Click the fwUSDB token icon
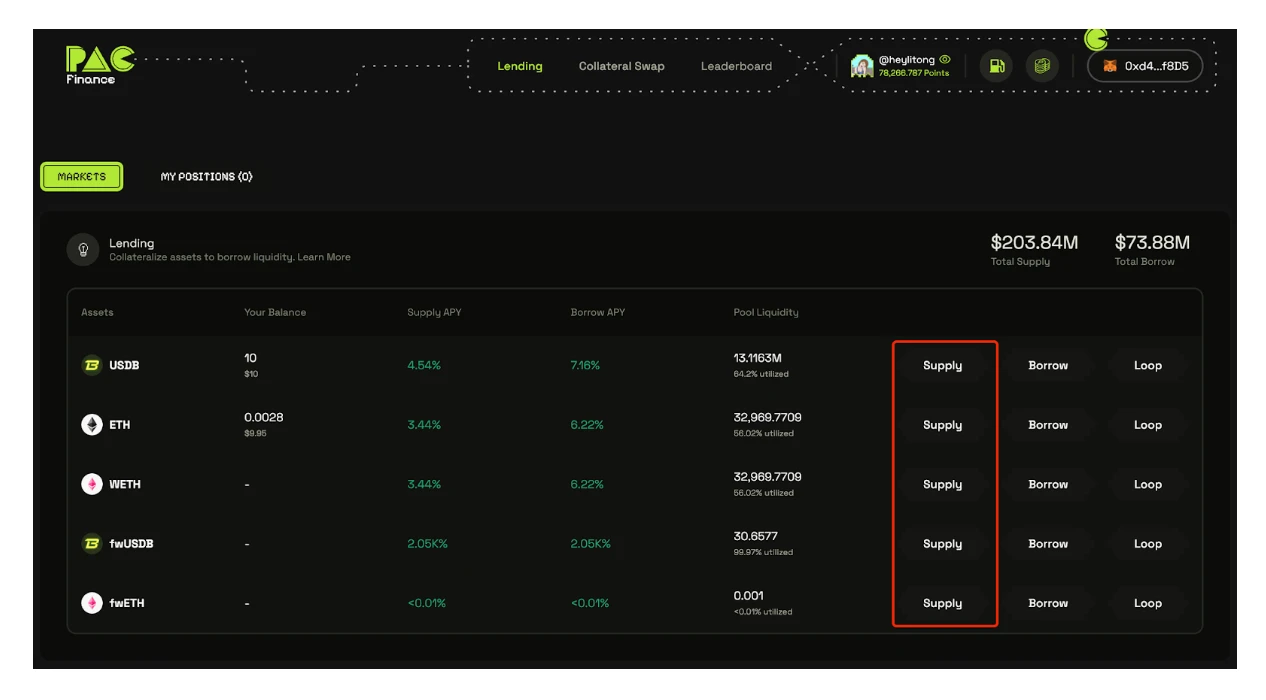 (92, 544)
